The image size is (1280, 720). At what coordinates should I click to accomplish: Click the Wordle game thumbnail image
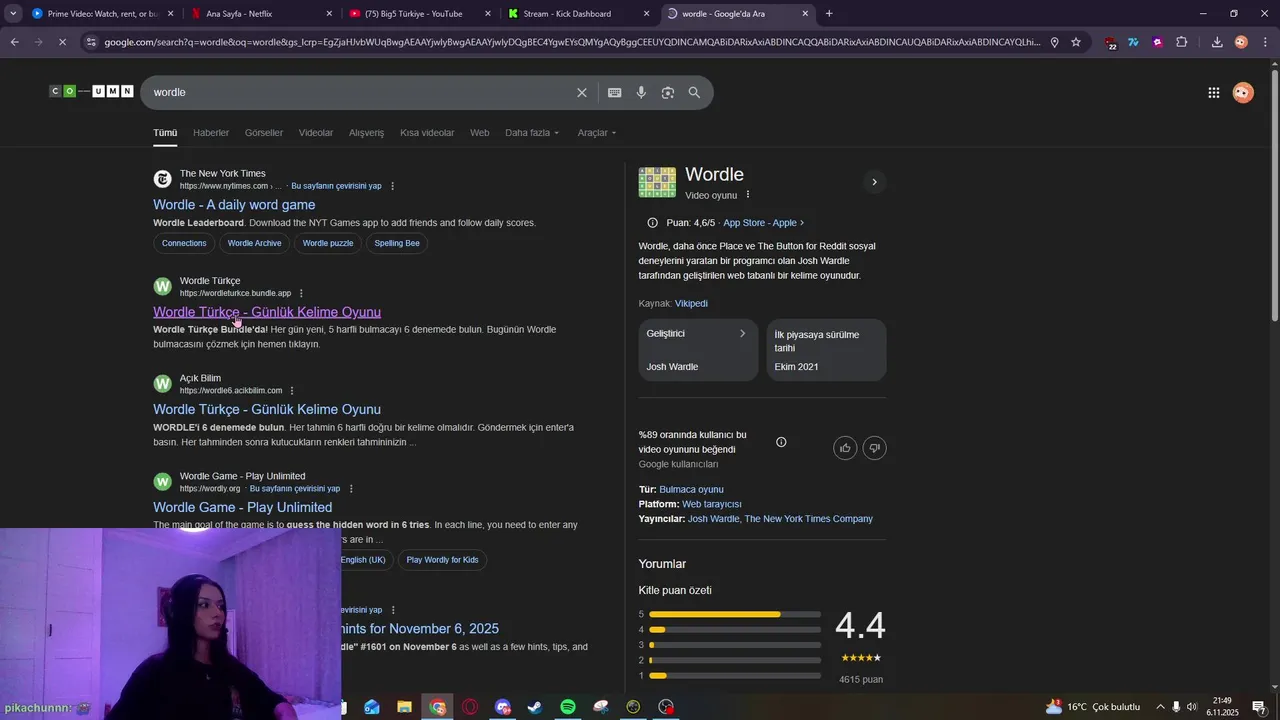tap(657, 182)
